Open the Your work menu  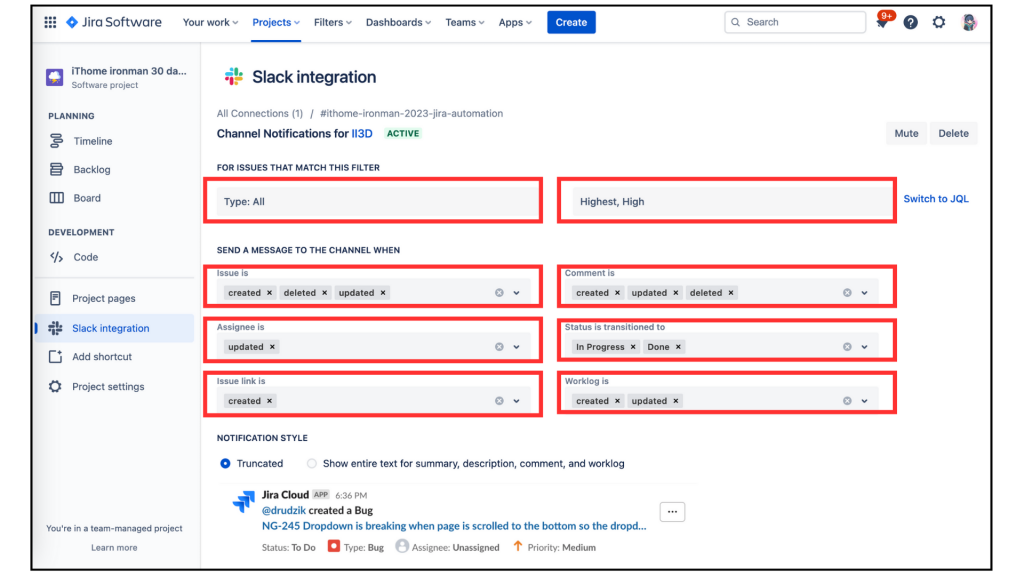(210, 22)
